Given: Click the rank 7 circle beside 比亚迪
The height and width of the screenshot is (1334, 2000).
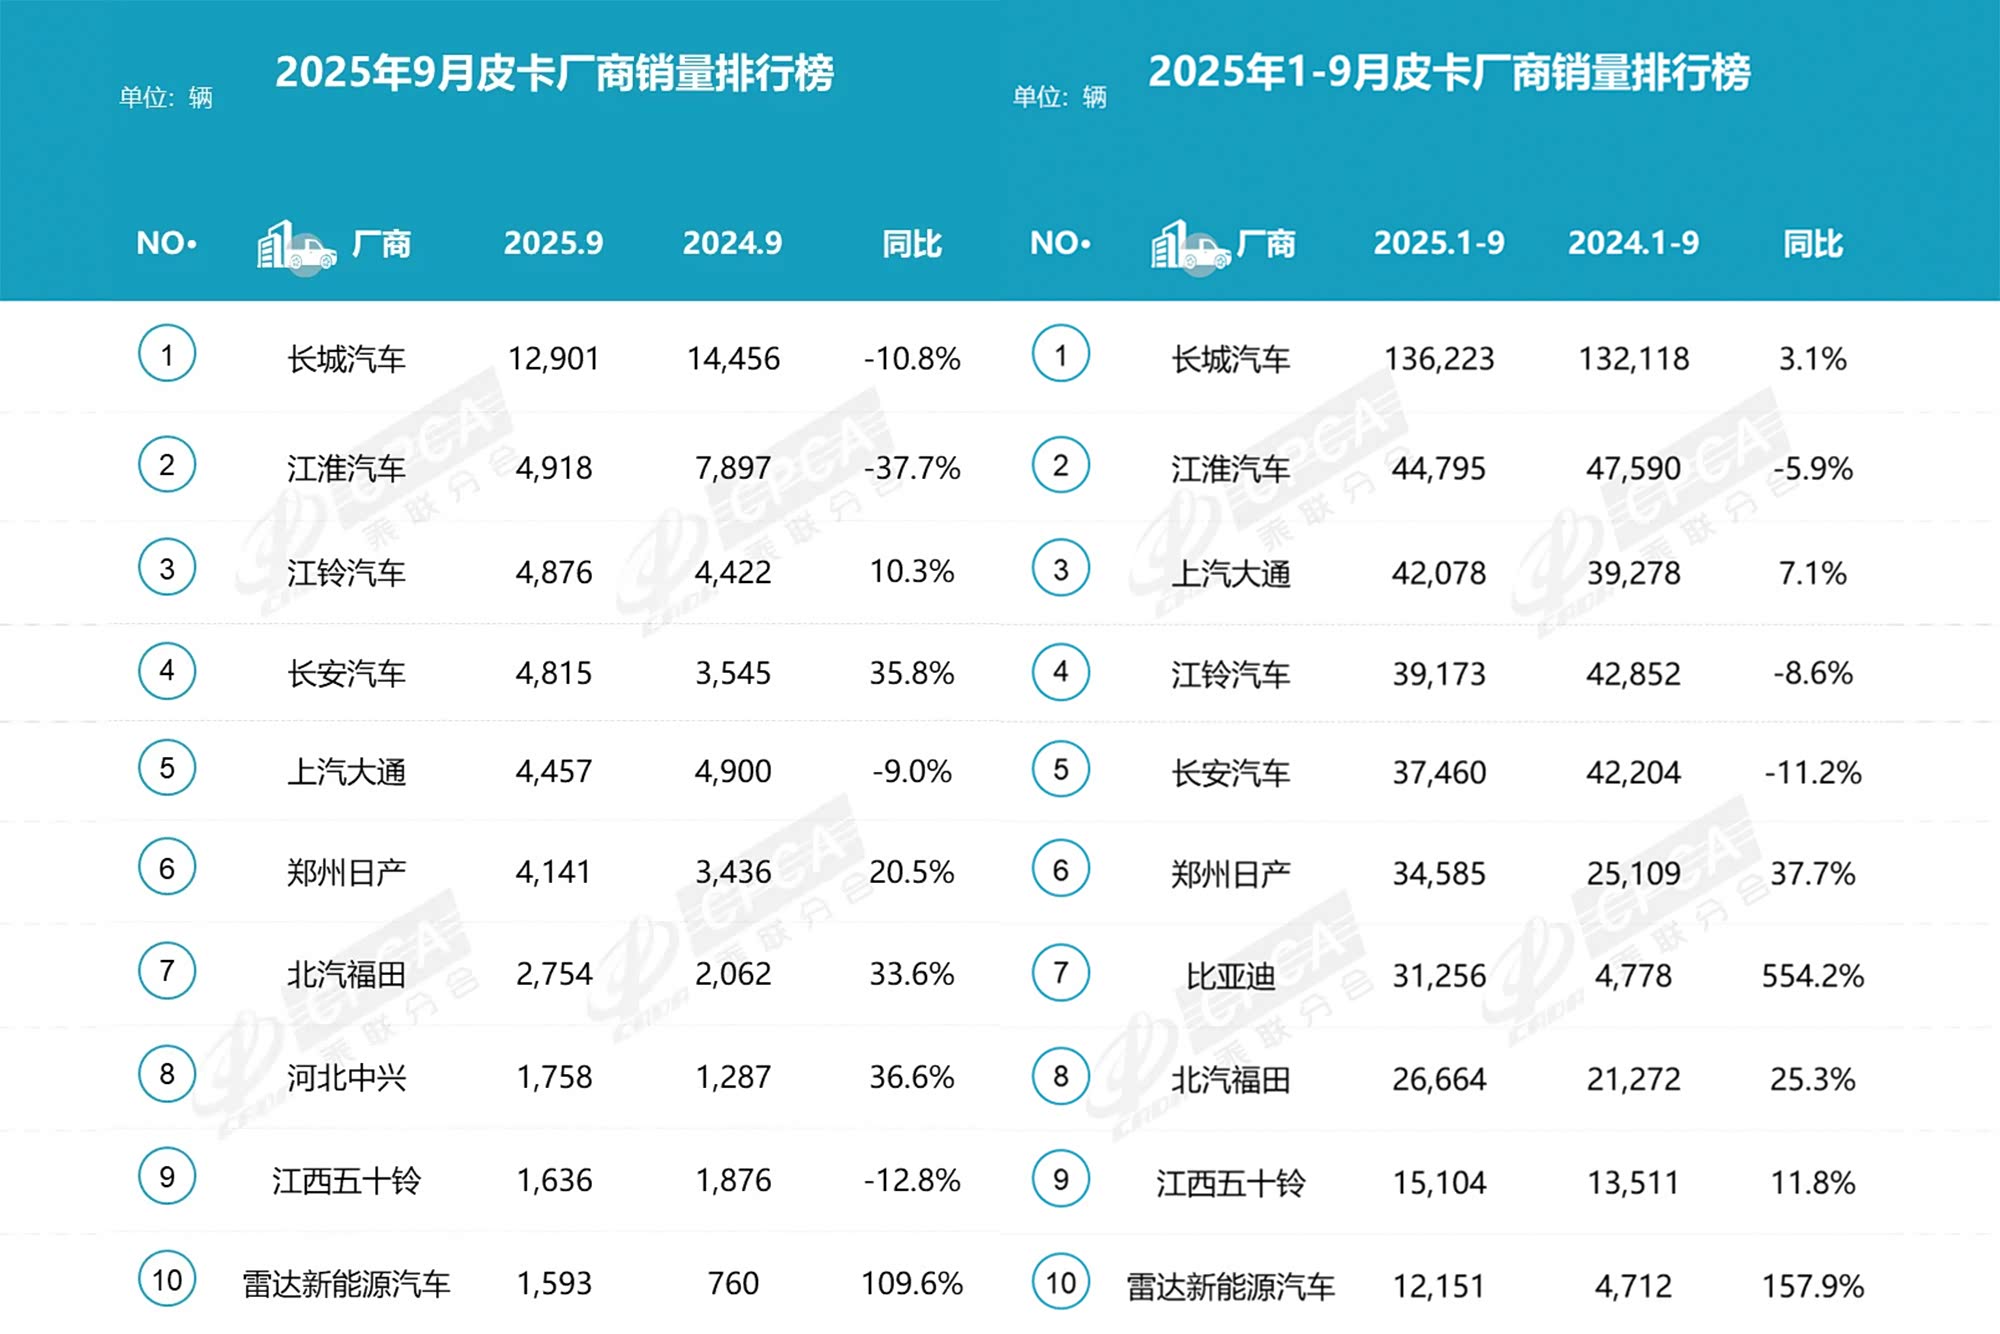Looking at the screenshot, I should 1061,972.
